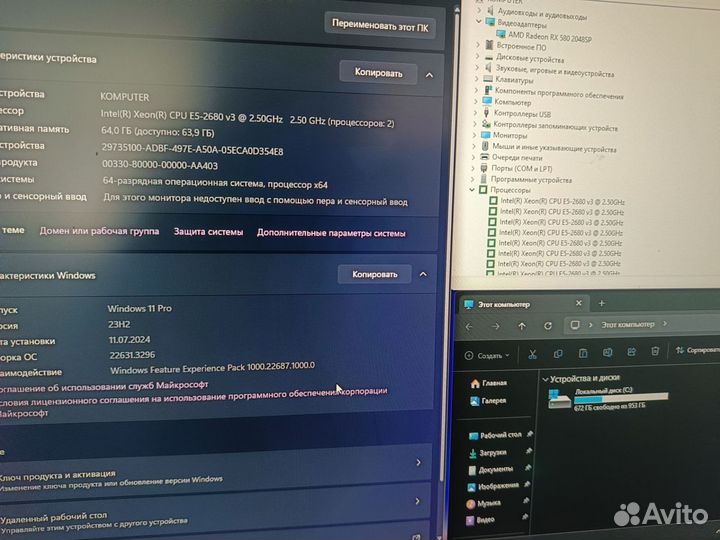Image resolution: width=720 pixels, height=540 pixels.
Task: Expand Дисковые устройства node
Action: (x=478, y=56)
